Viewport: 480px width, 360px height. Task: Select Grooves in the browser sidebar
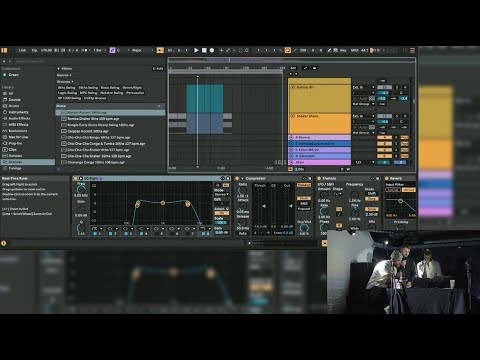coord(28,162)
